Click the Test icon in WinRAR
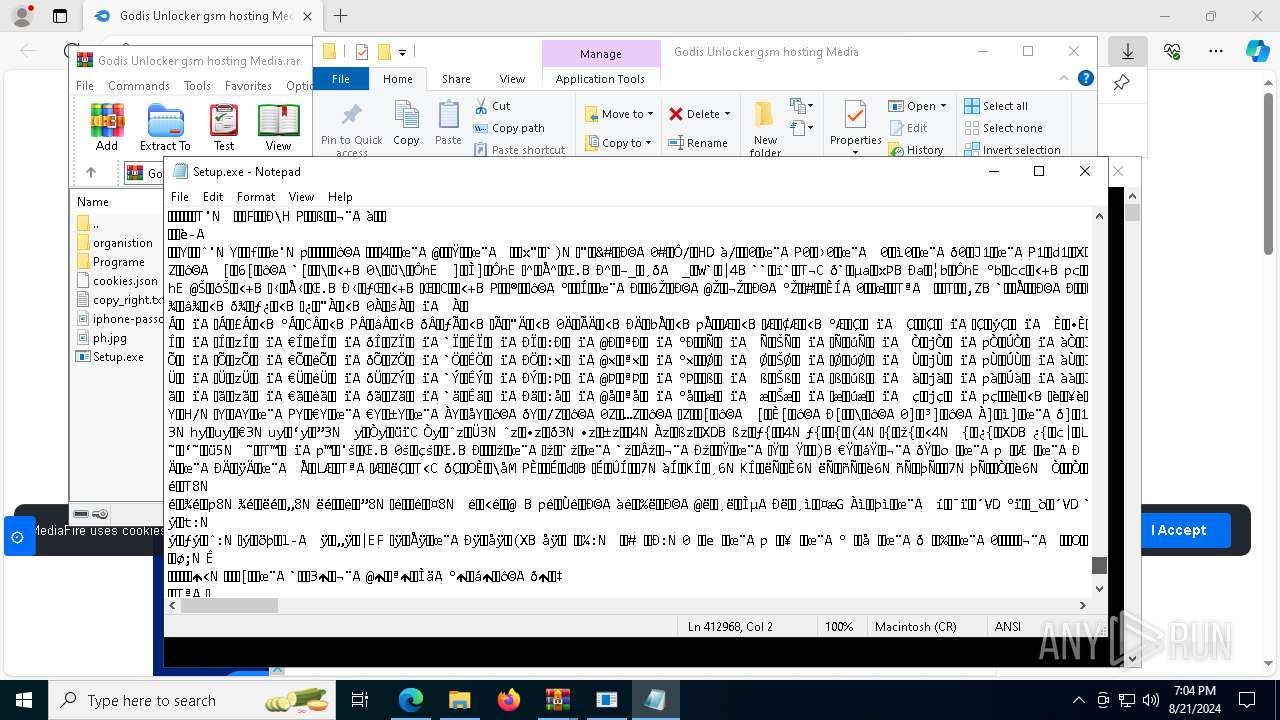1280x720 pixels. tap(224, 127)
